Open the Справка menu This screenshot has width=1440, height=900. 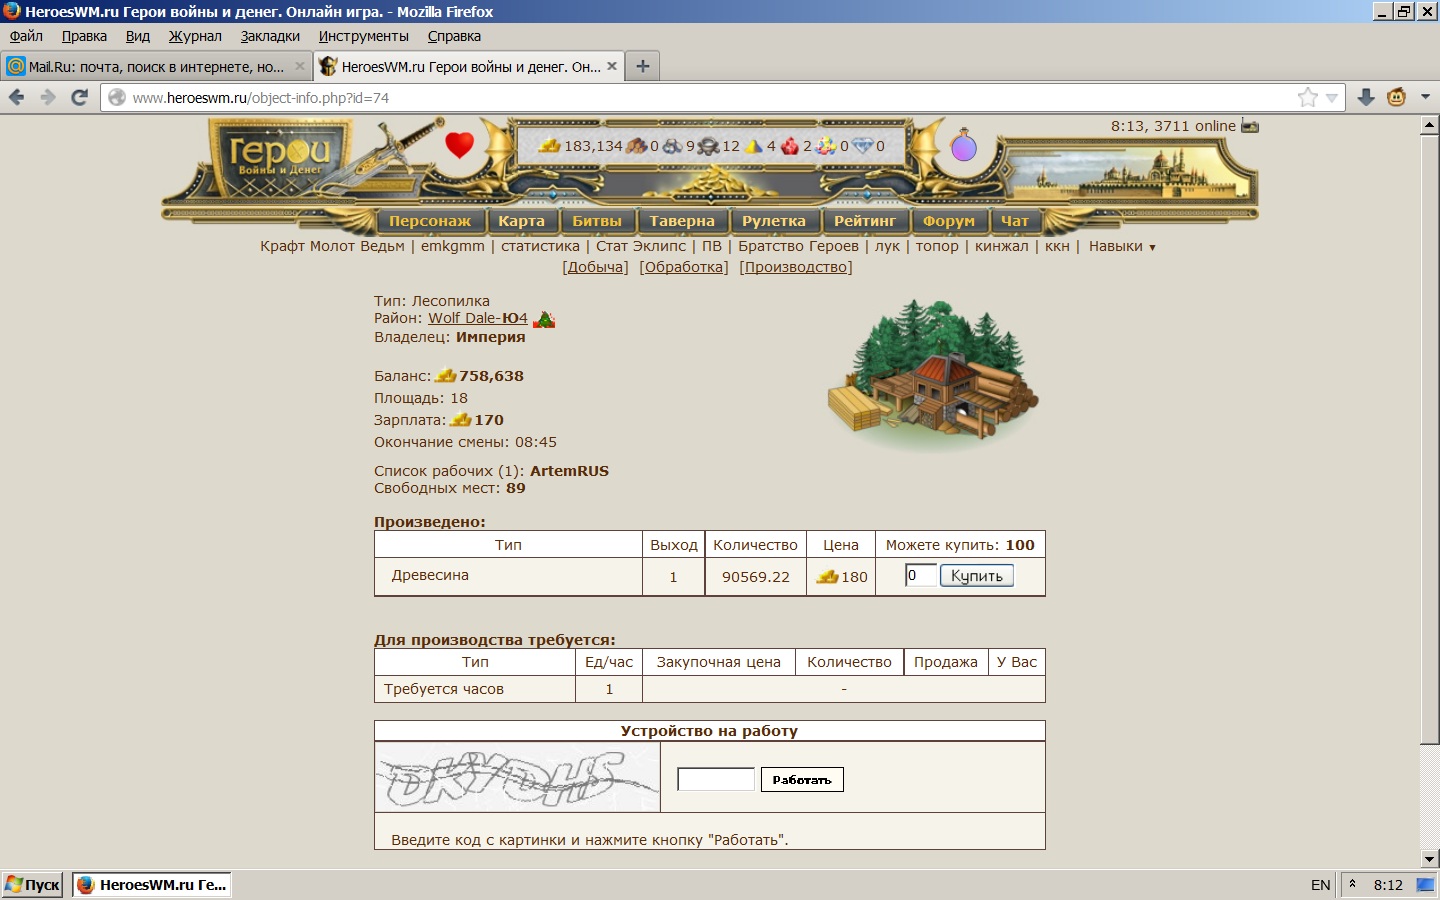[x=454, y=36]
